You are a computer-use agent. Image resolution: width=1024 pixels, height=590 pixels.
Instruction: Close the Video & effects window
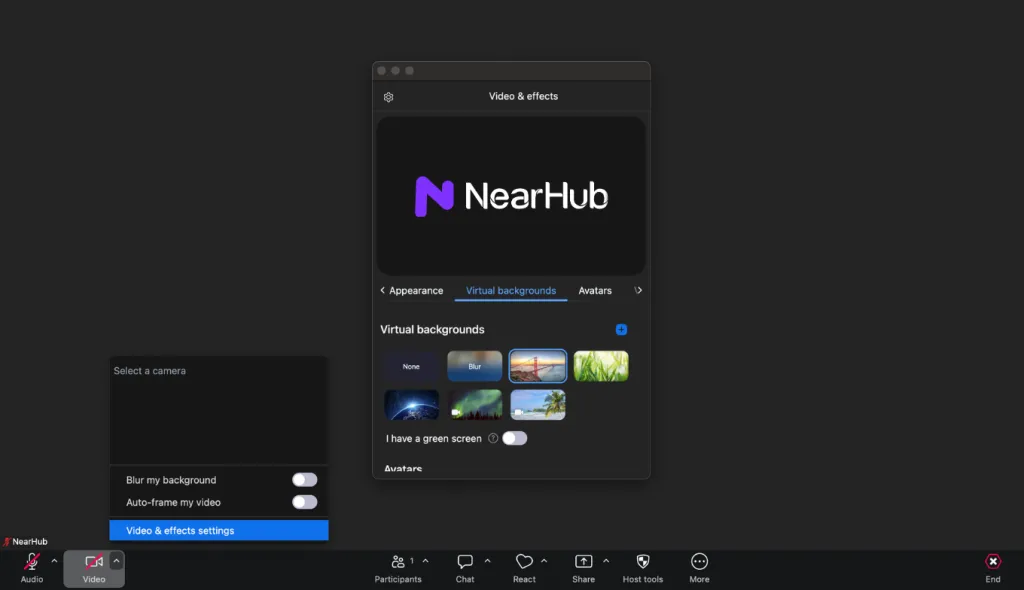pyautogui.click(x=381, y=71)
